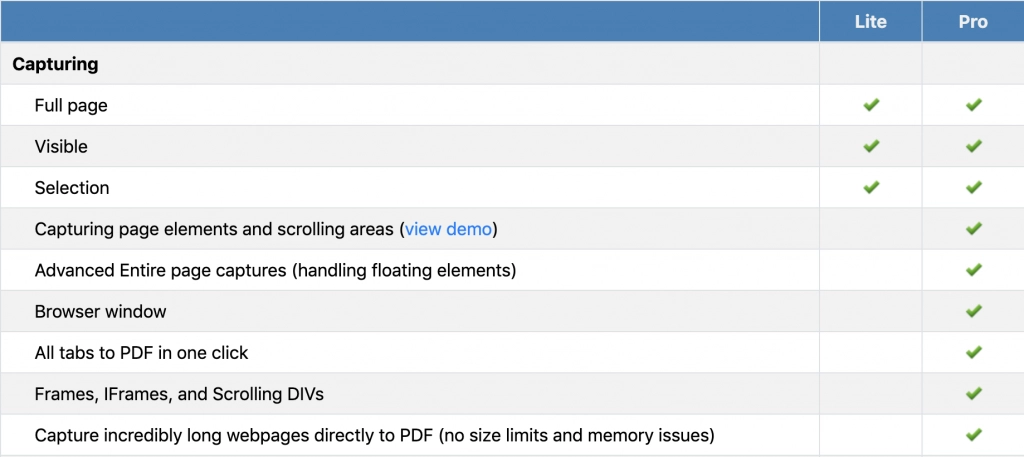Open the view demo link
Image resolution: width=1024 pixels, height=457 pixels.
click(x=448, y=229)
